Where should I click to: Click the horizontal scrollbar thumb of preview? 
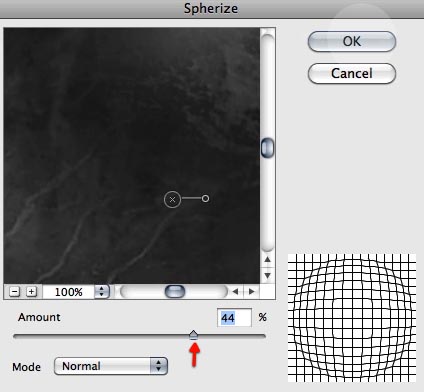(175, 292)
